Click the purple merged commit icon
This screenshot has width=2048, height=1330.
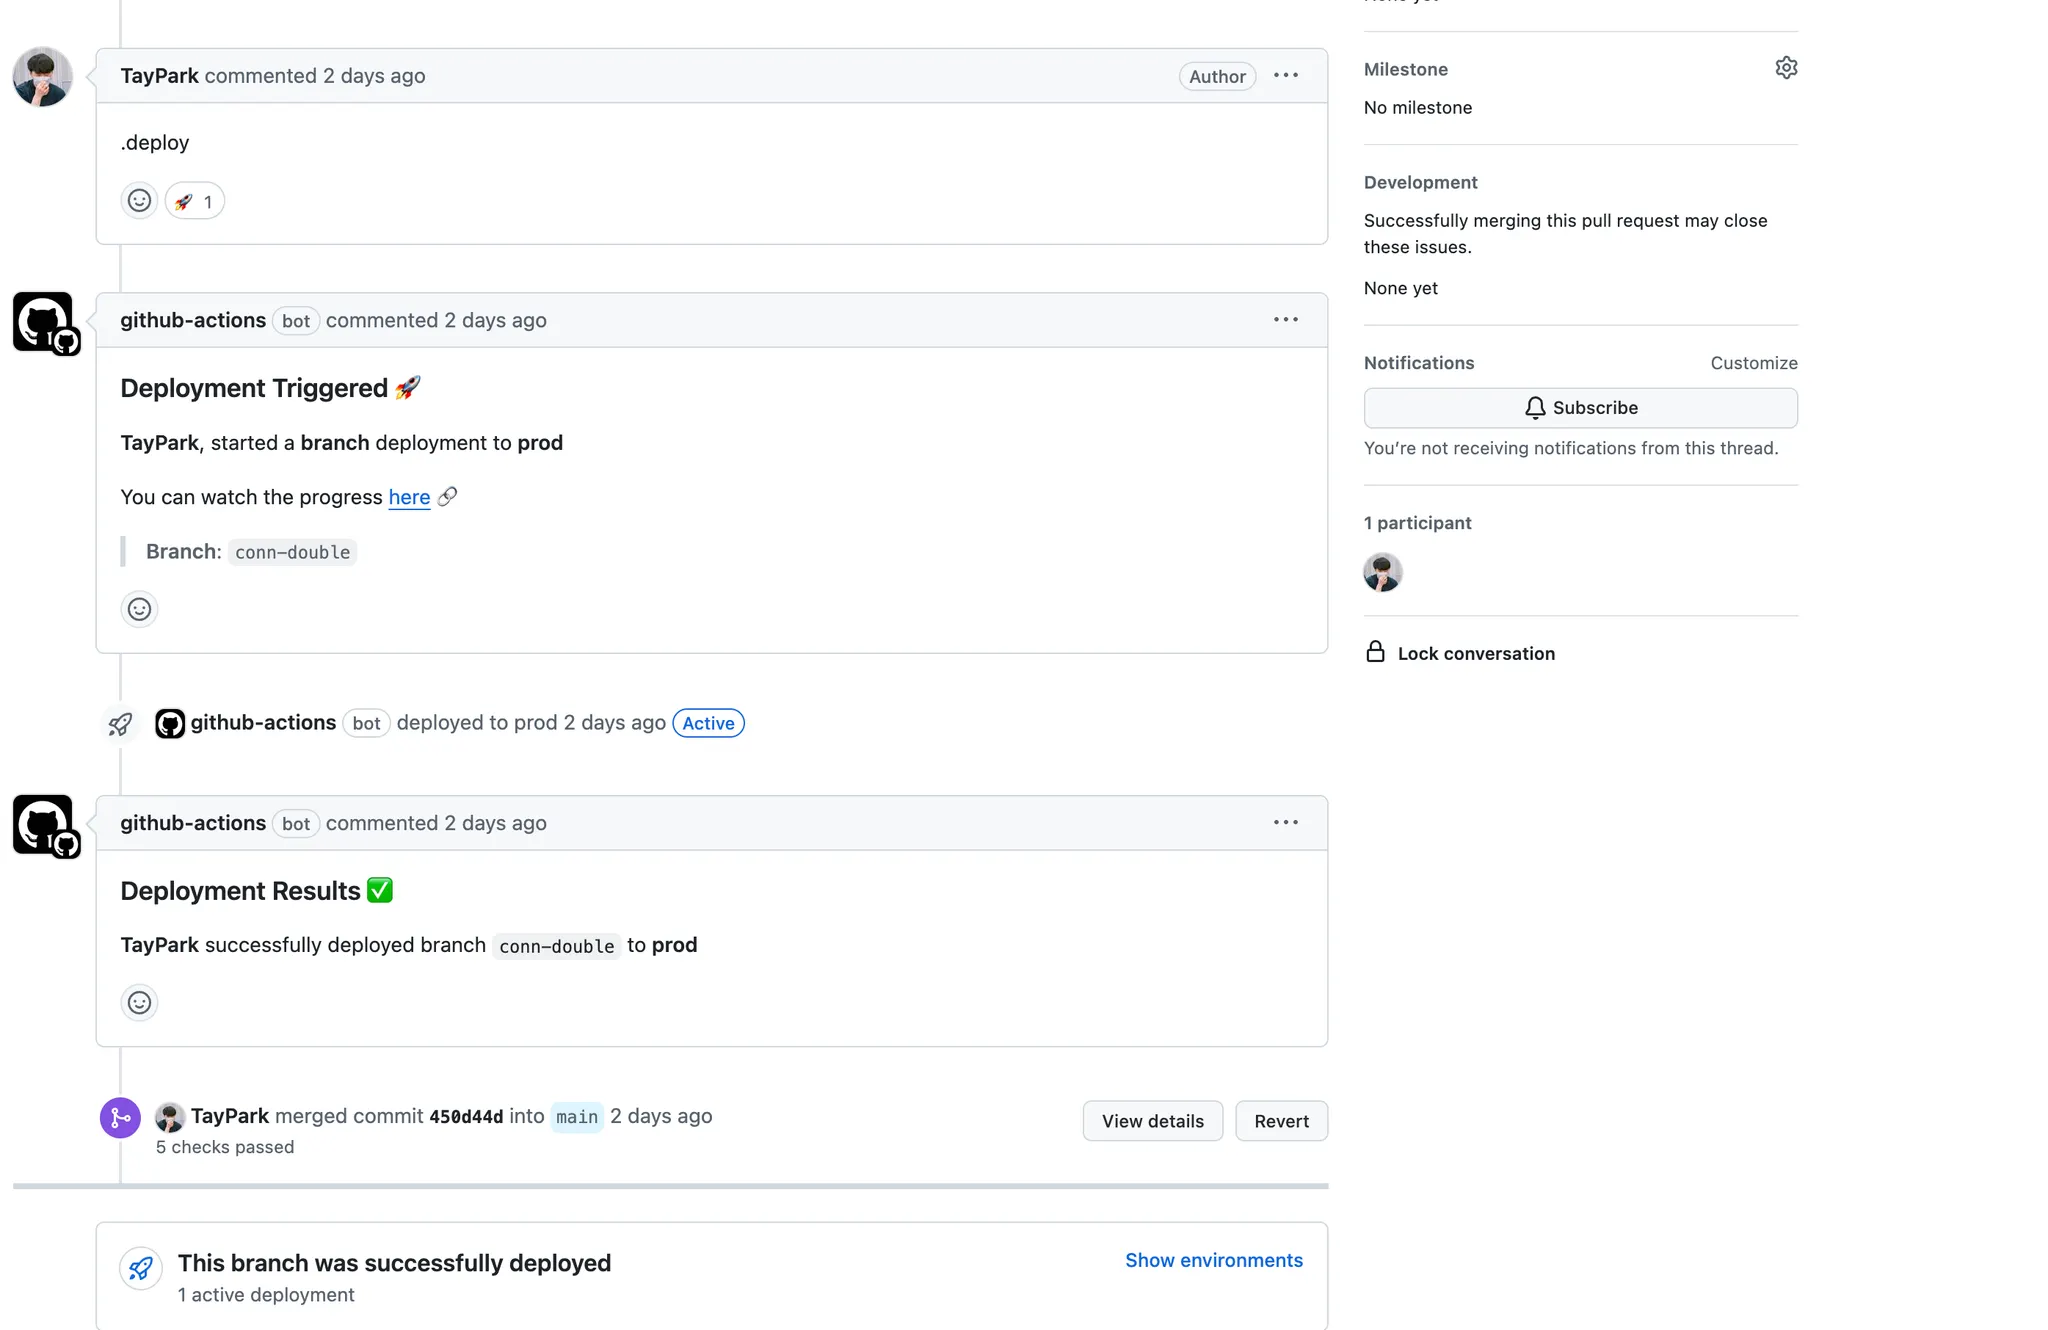(x=120, y=1117)
